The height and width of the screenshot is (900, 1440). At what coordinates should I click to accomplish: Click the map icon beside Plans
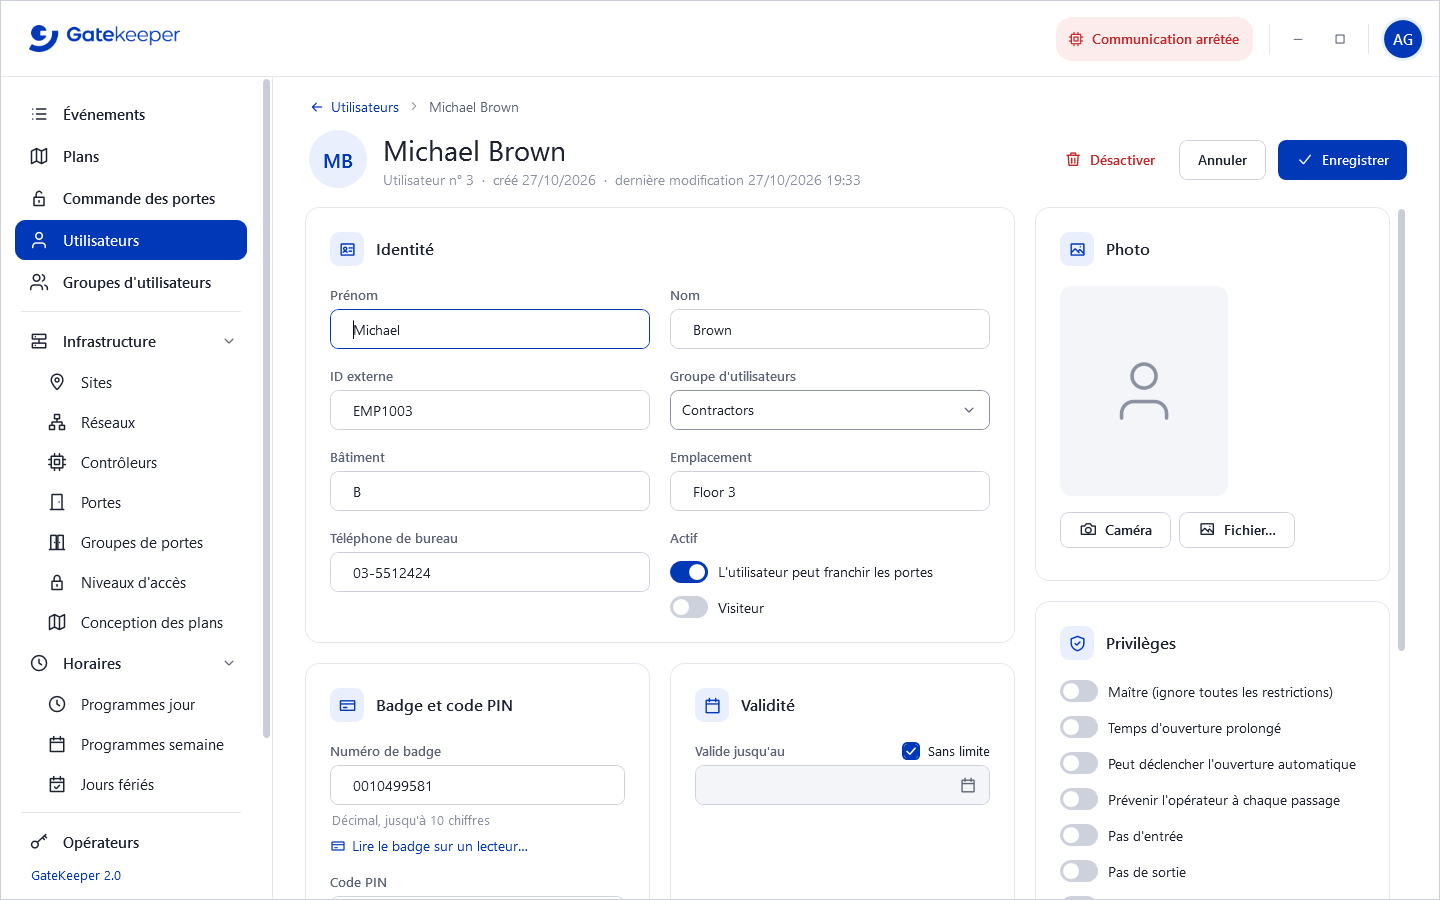(39, 156)
